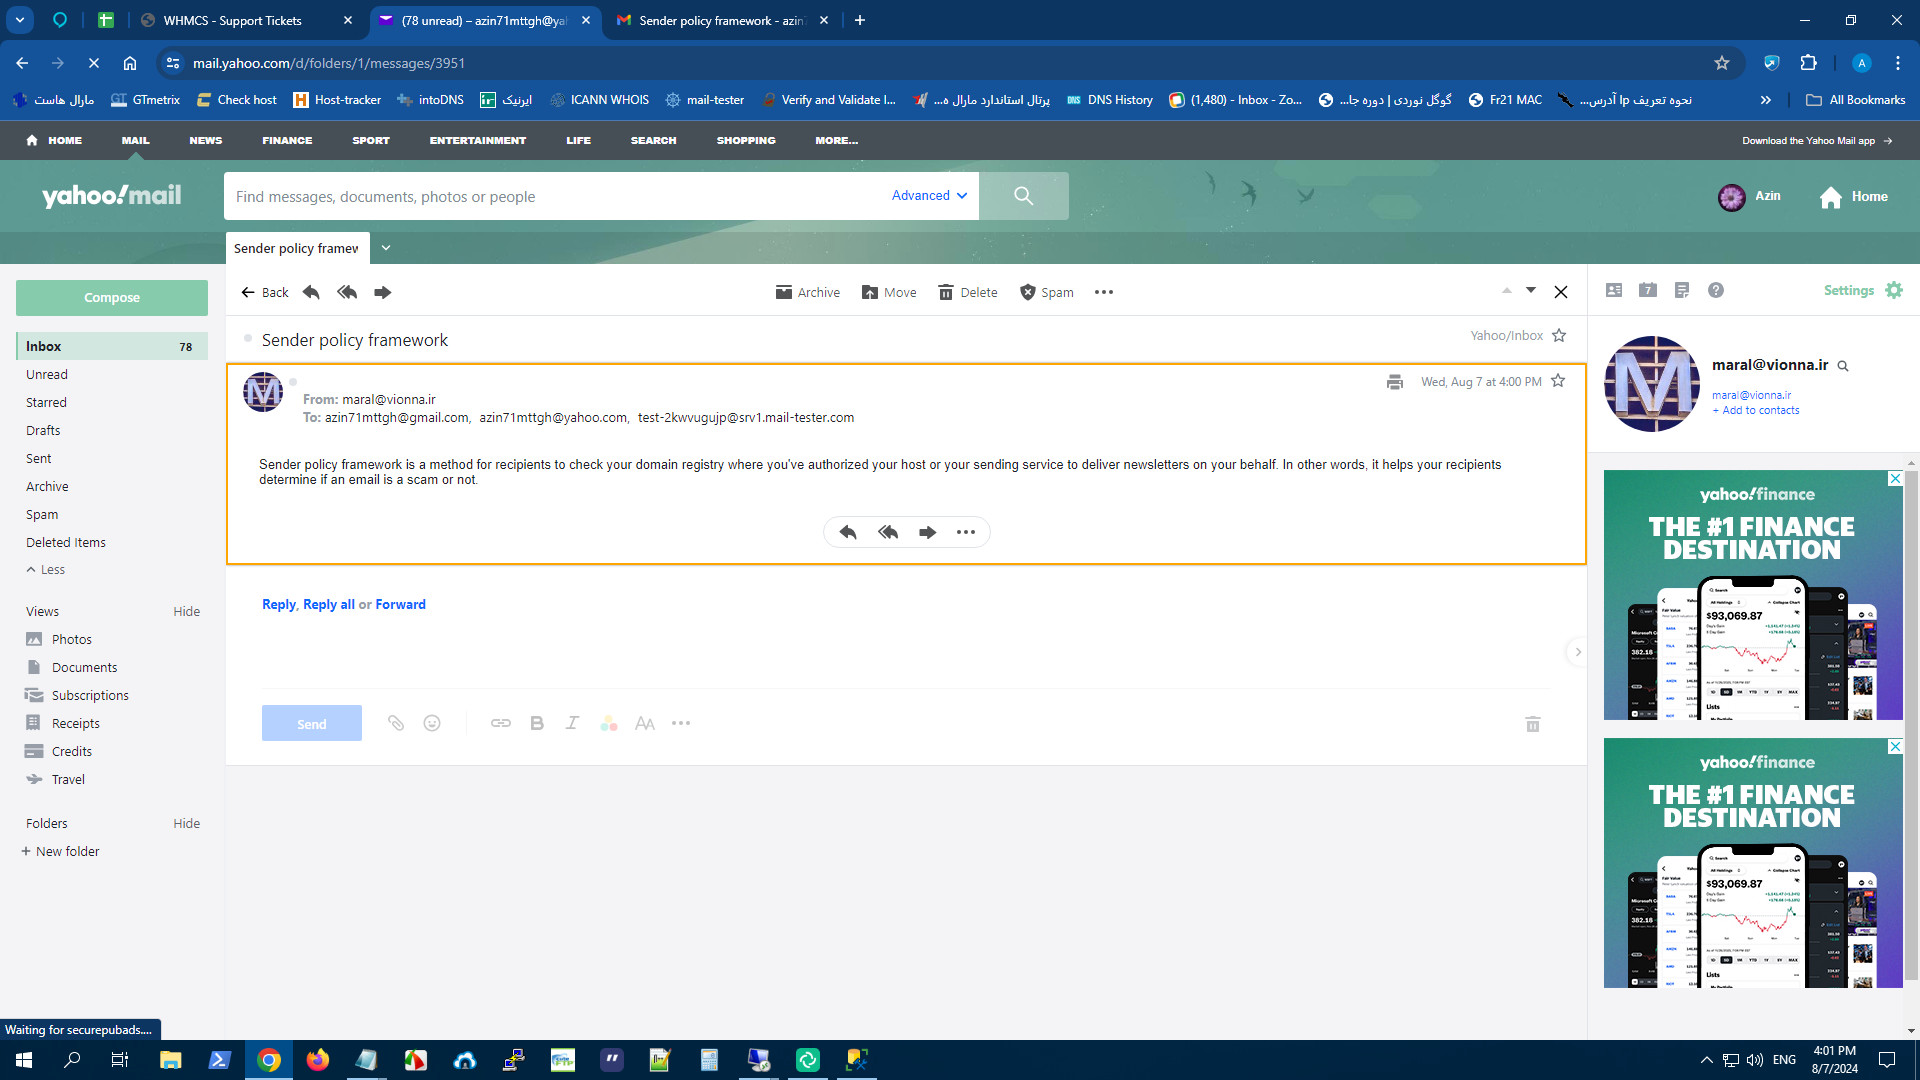Open text color picker in compose toolbar
1920x1080 pixels.
click(609, 723)
